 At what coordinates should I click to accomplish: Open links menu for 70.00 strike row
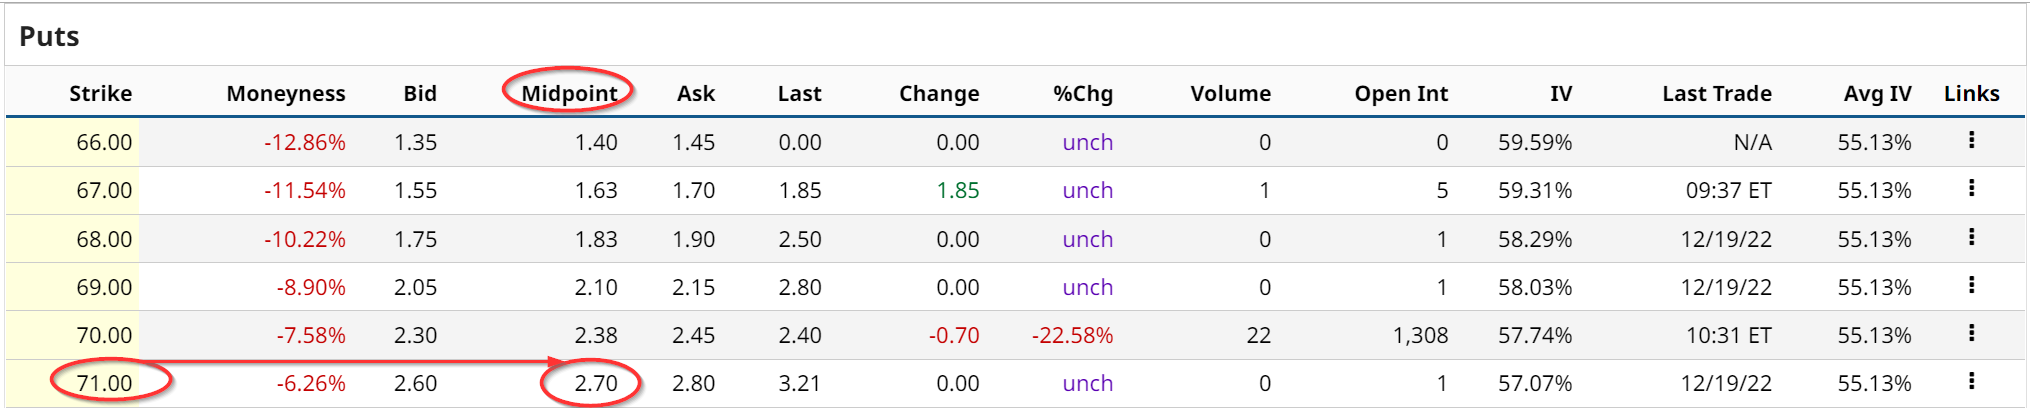(x=1971, y=333)
